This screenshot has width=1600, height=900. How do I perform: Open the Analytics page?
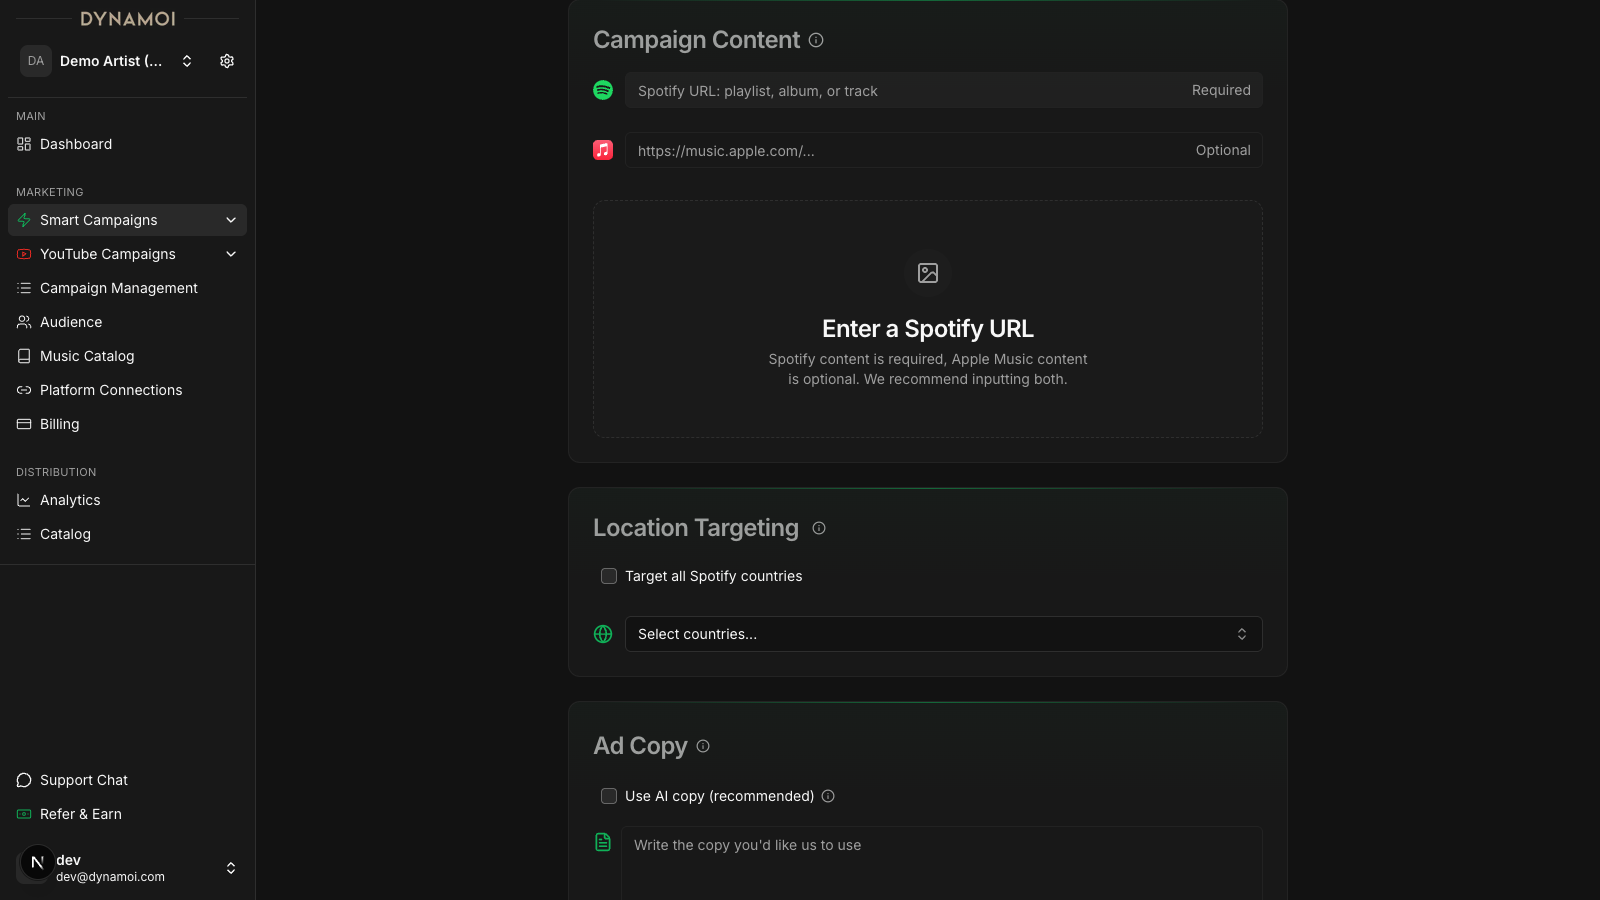tap(70, 500)
